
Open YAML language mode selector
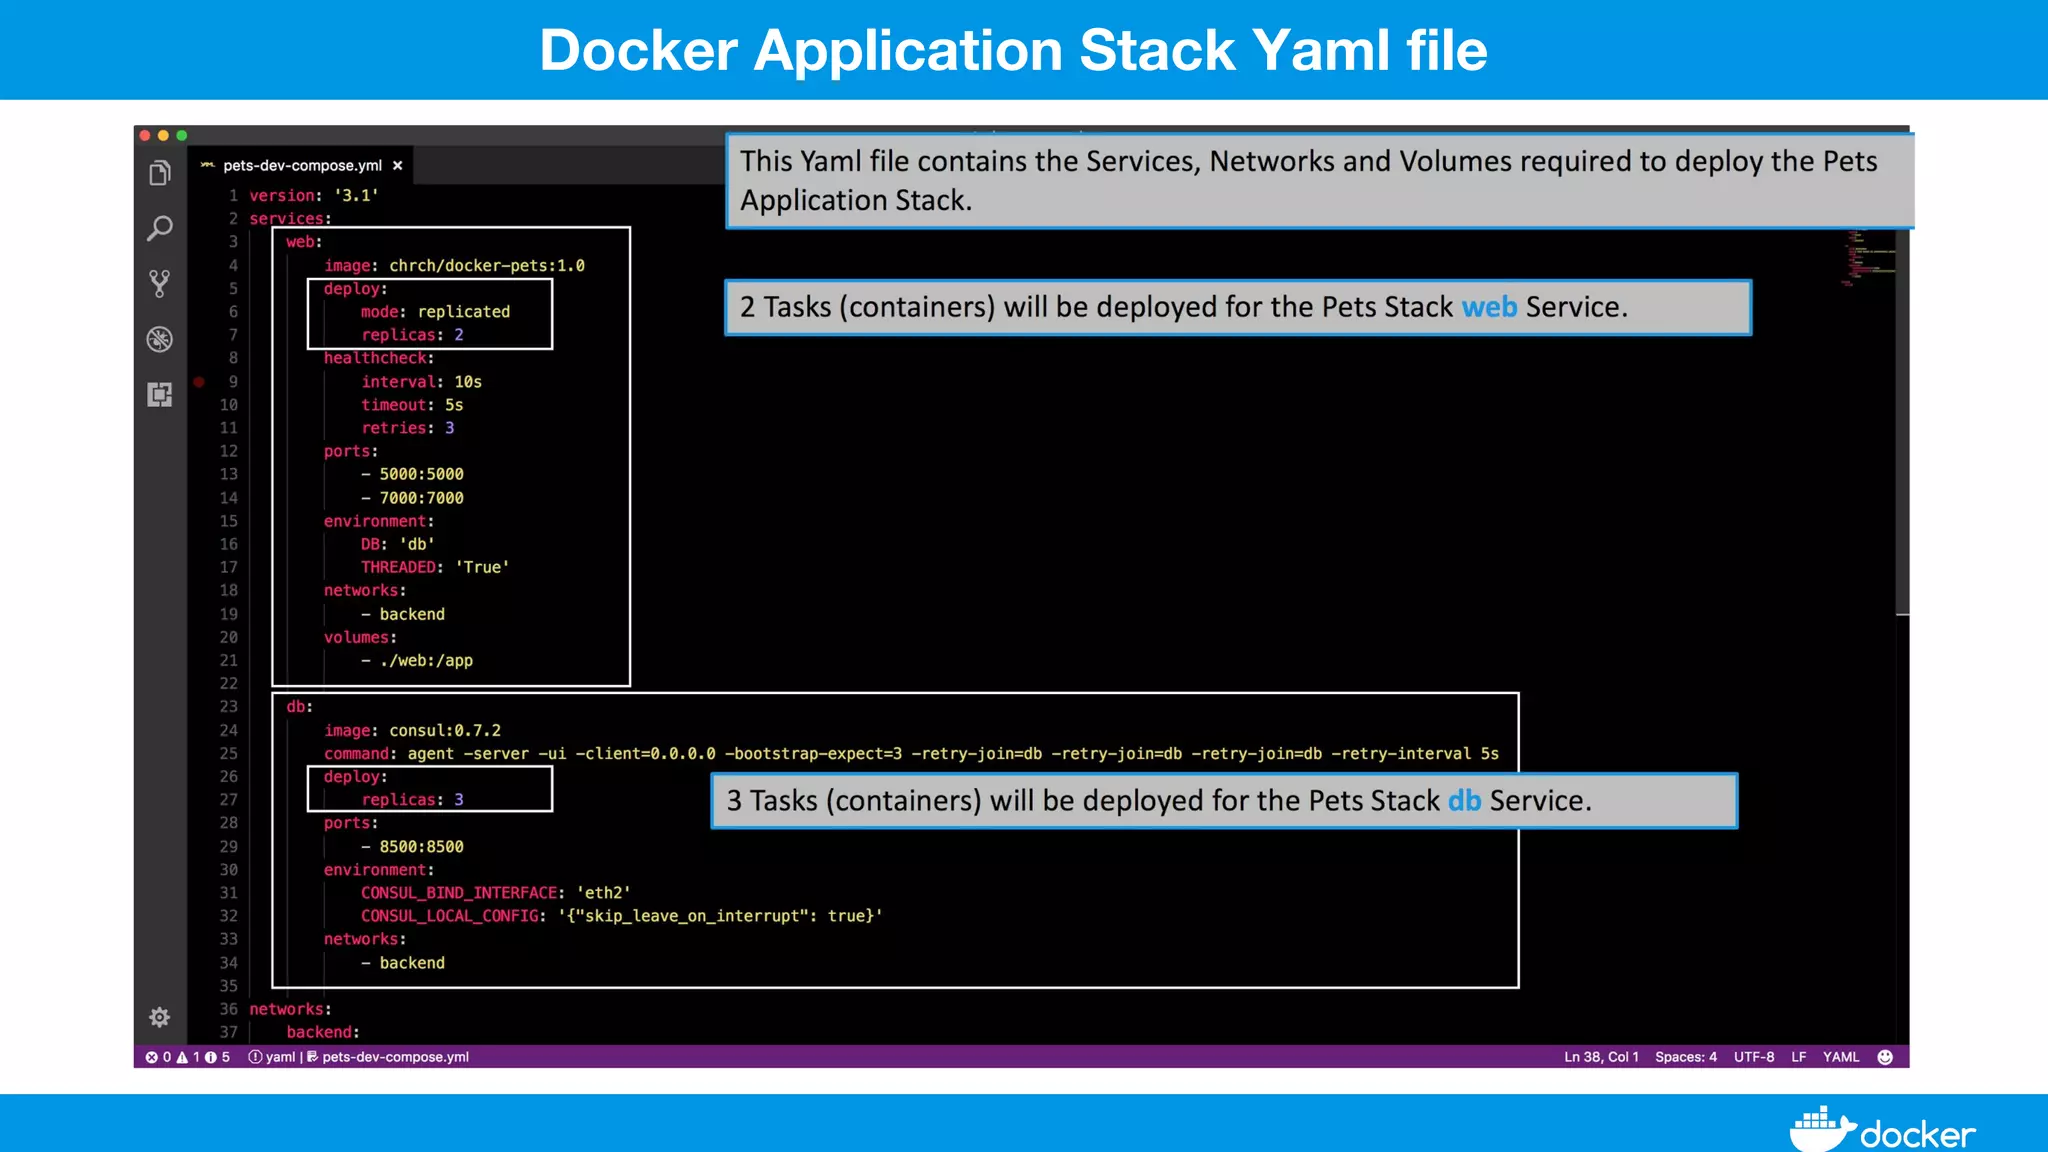click(x=1840, y=1057)
